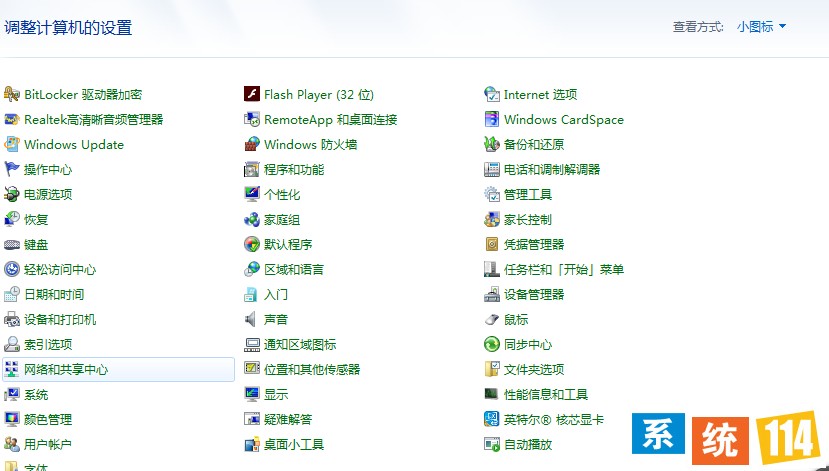
Task: Open the 家庭组 icon
Action: [252, 219]
